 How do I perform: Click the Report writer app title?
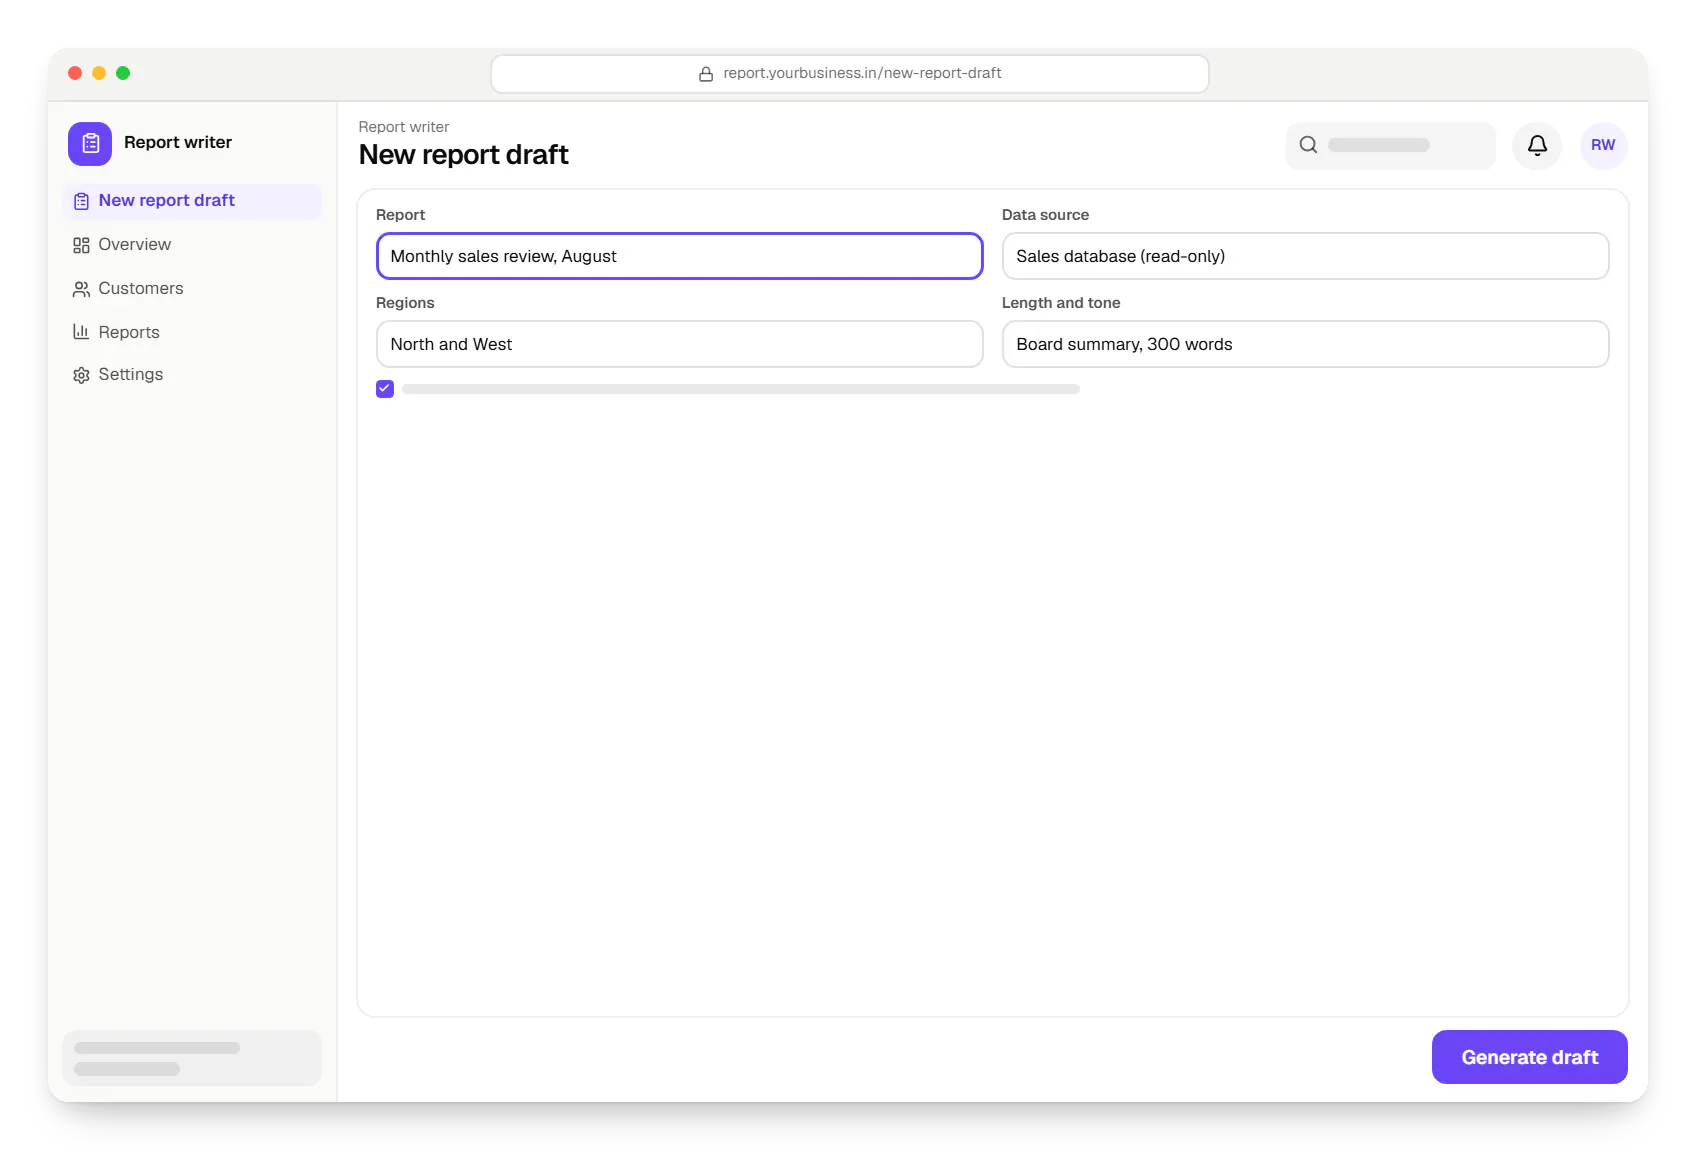click(x=178, y=143)
